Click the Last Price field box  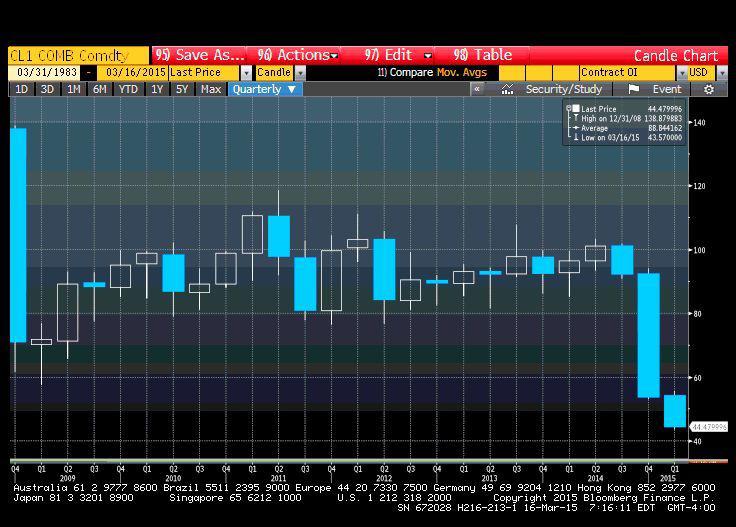[205, 73]
